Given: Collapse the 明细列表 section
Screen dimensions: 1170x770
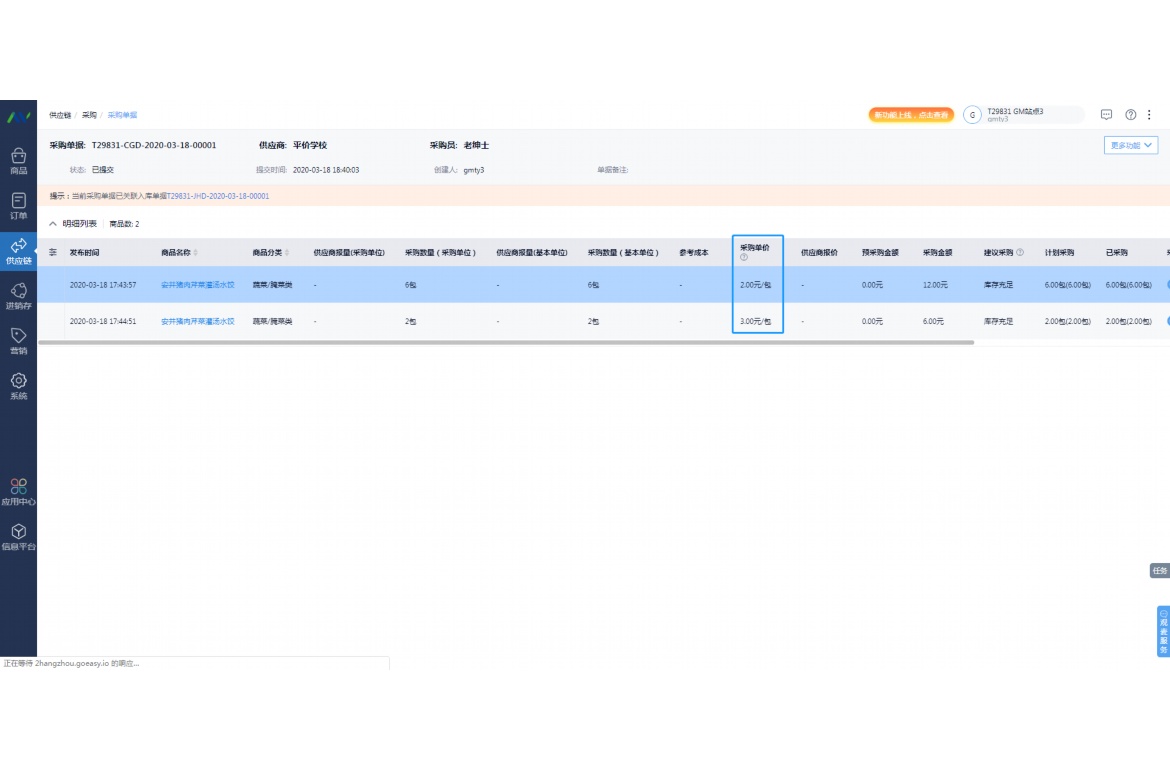Looking at the screenshot, I should coord(53,224).
